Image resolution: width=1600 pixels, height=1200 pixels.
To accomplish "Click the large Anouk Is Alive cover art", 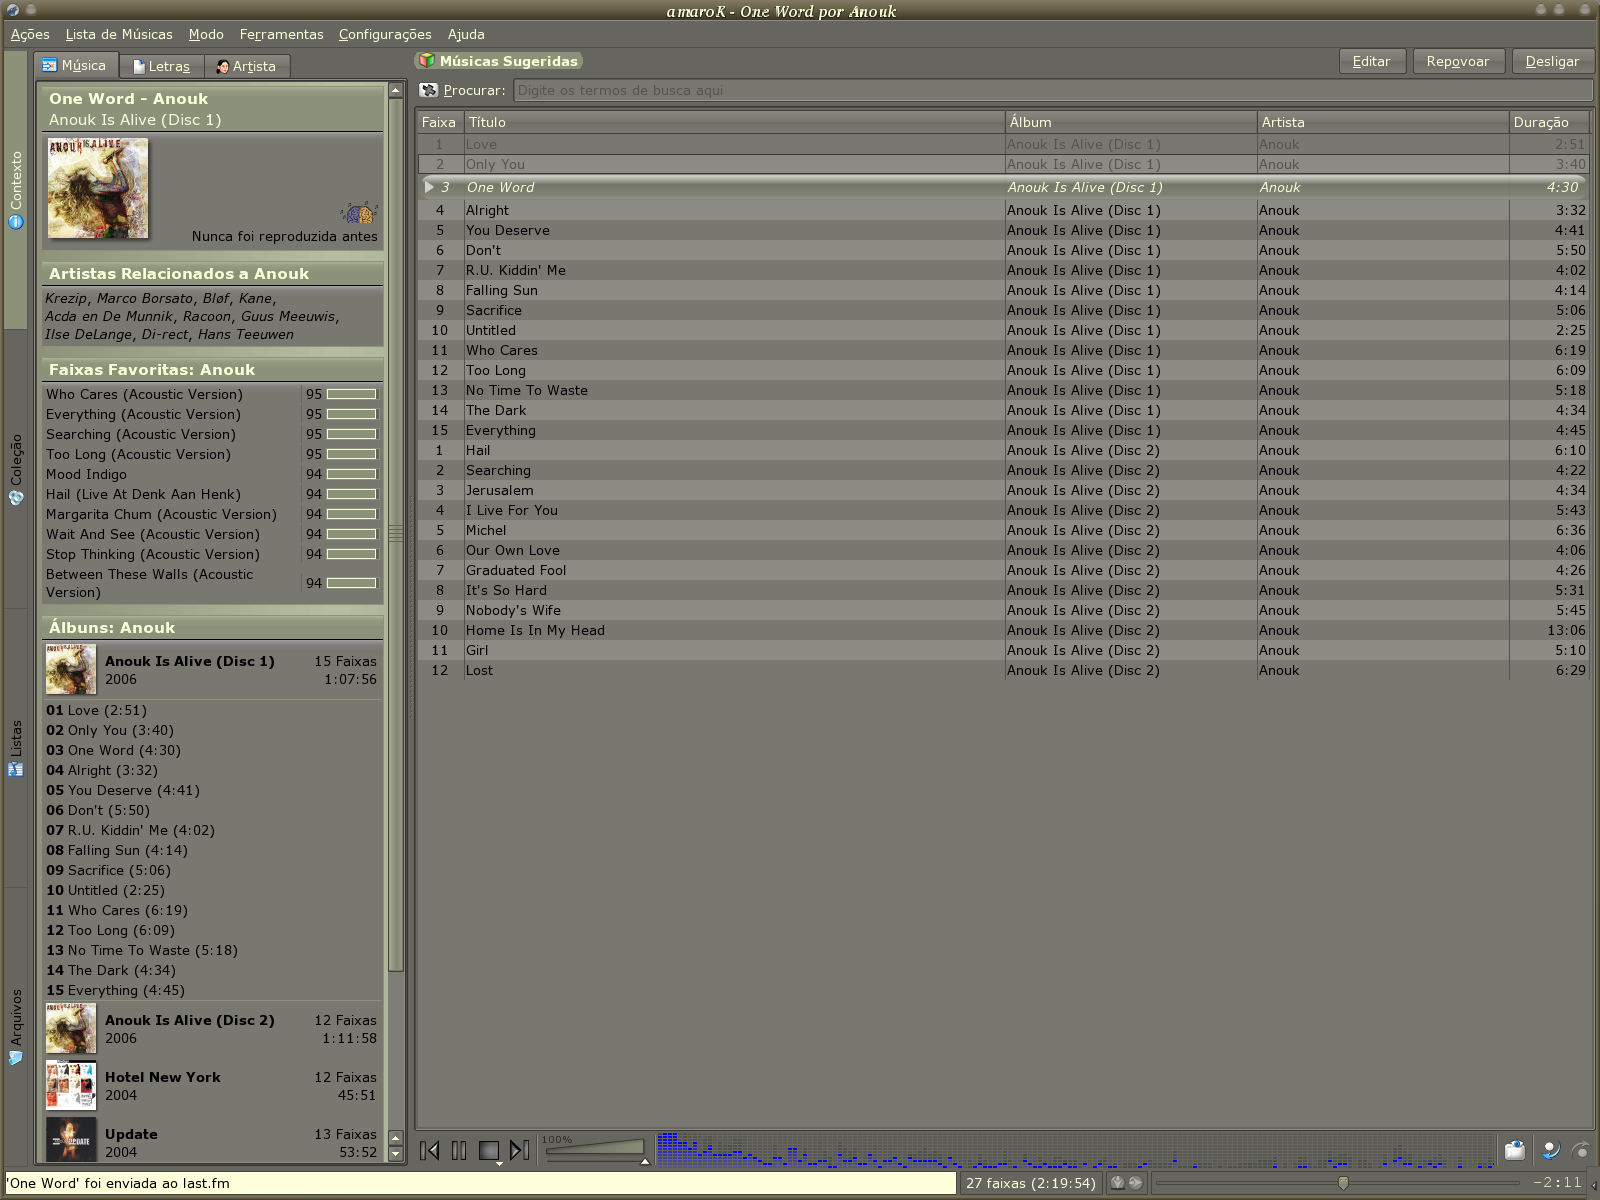I will pyautogui.click(x=98, y=188).
